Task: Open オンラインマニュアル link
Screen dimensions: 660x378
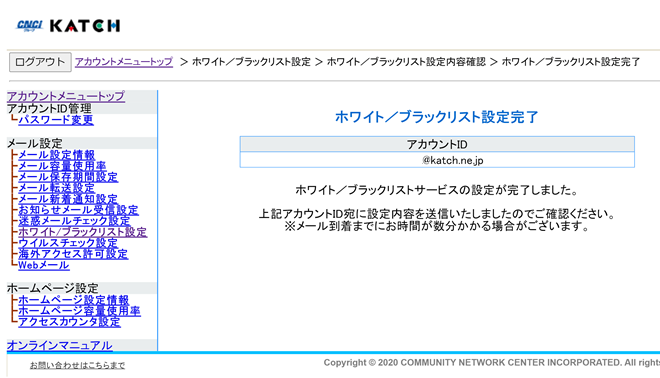Action: (x=59, y=346)
